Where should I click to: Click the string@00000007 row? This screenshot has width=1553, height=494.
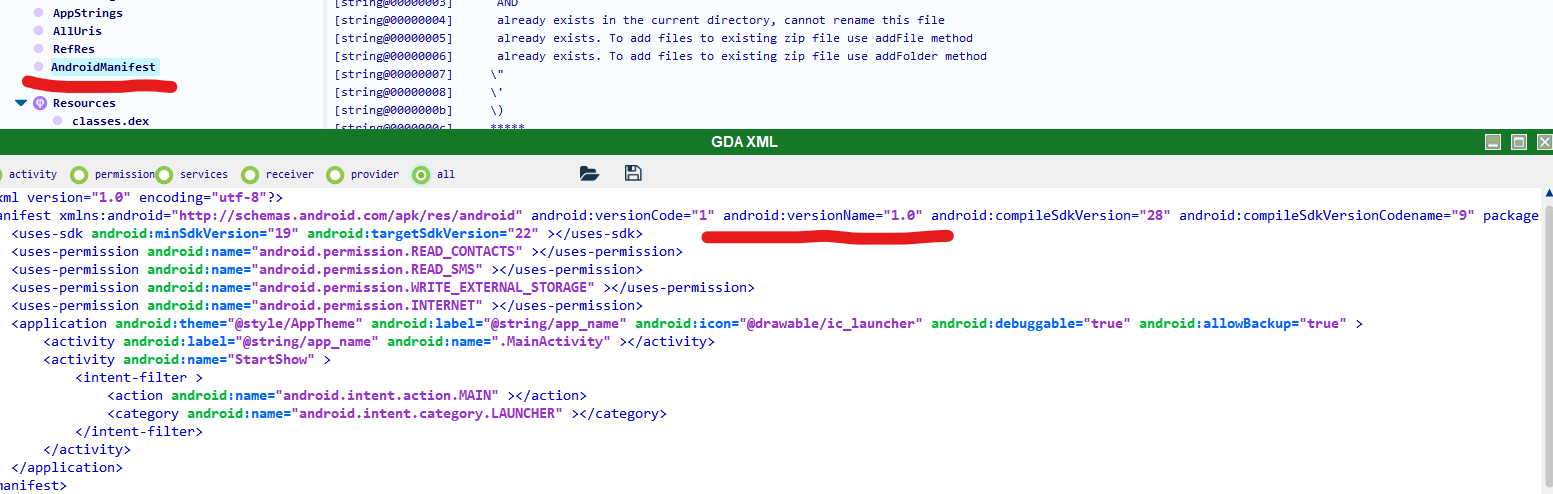click(x=420, y=74)
